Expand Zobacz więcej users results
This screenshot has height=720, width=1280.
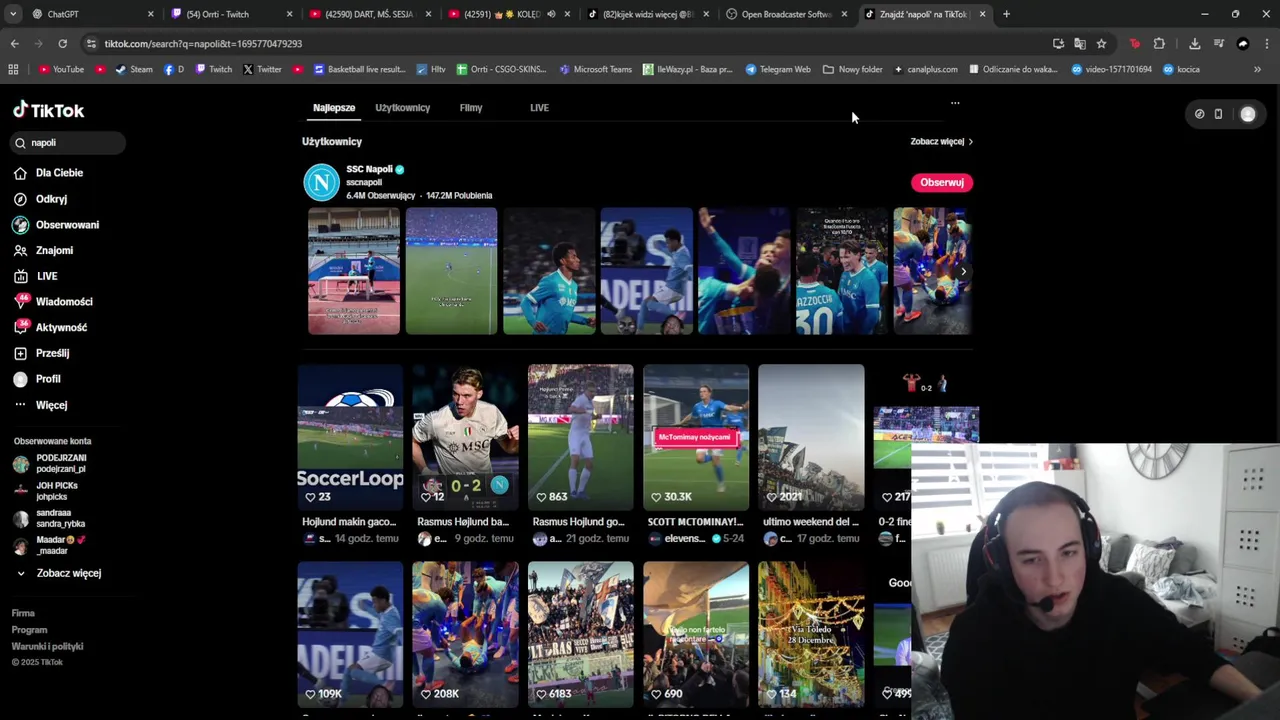941,142
